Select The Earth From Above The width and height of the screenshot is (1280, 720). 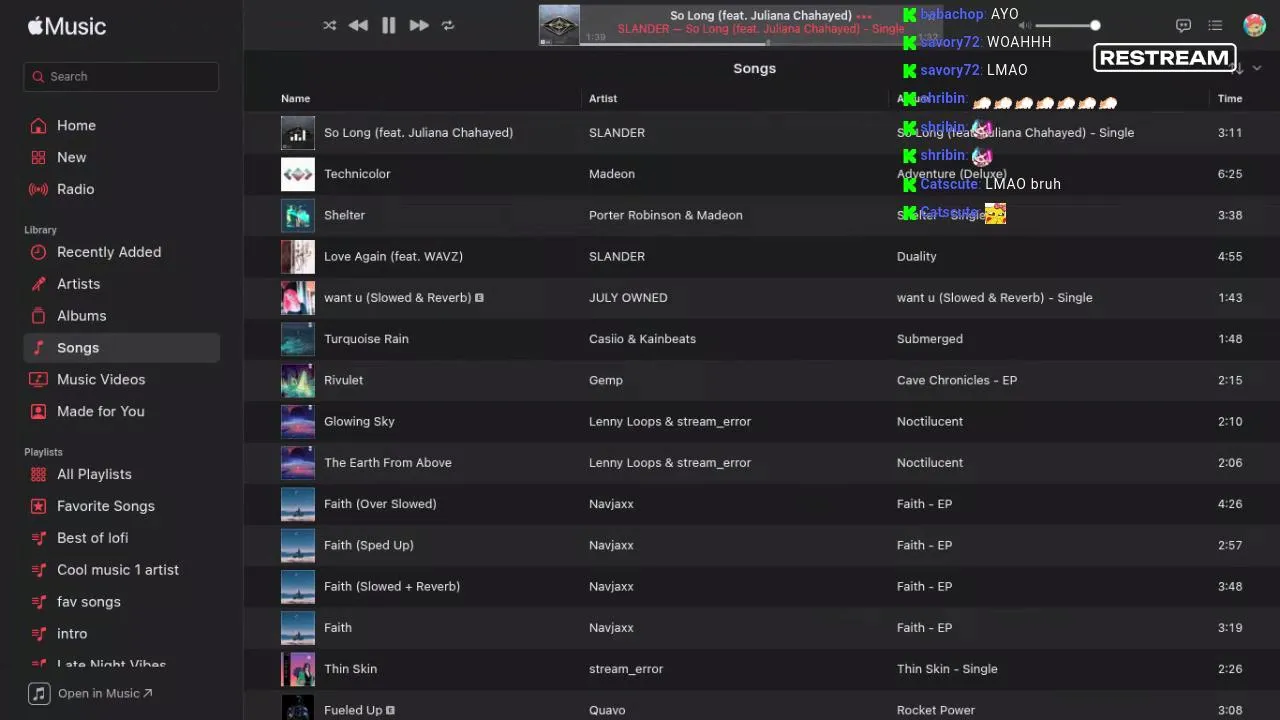762,462
